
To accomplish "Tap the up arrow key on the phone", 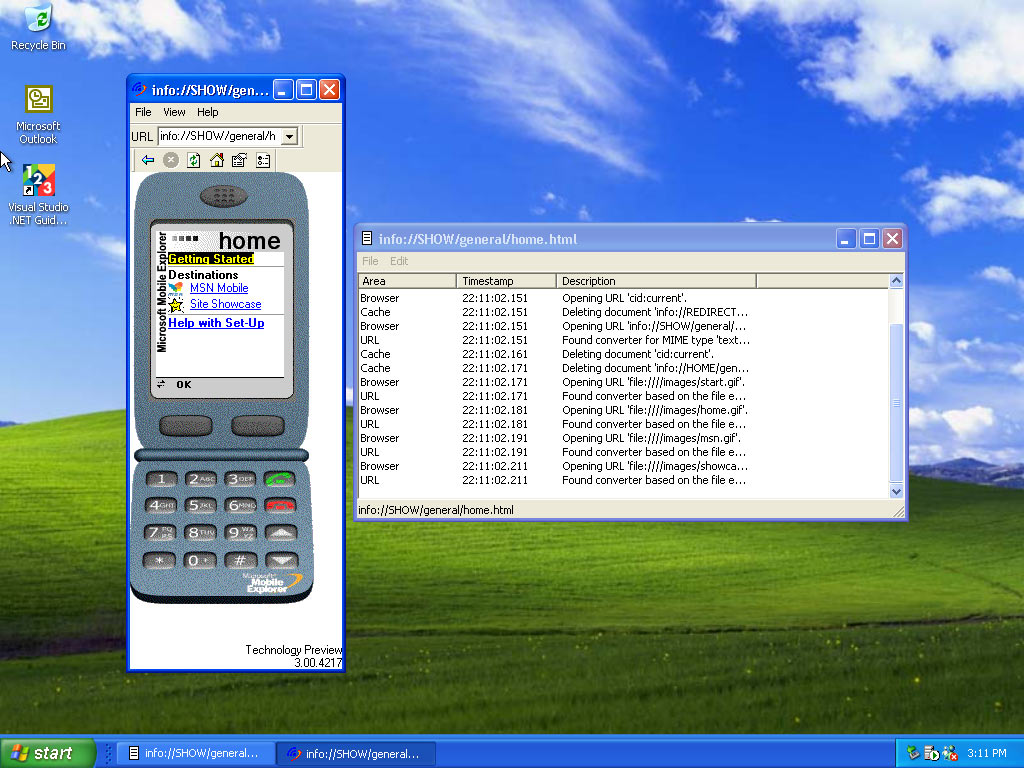I will pos(281,532).
